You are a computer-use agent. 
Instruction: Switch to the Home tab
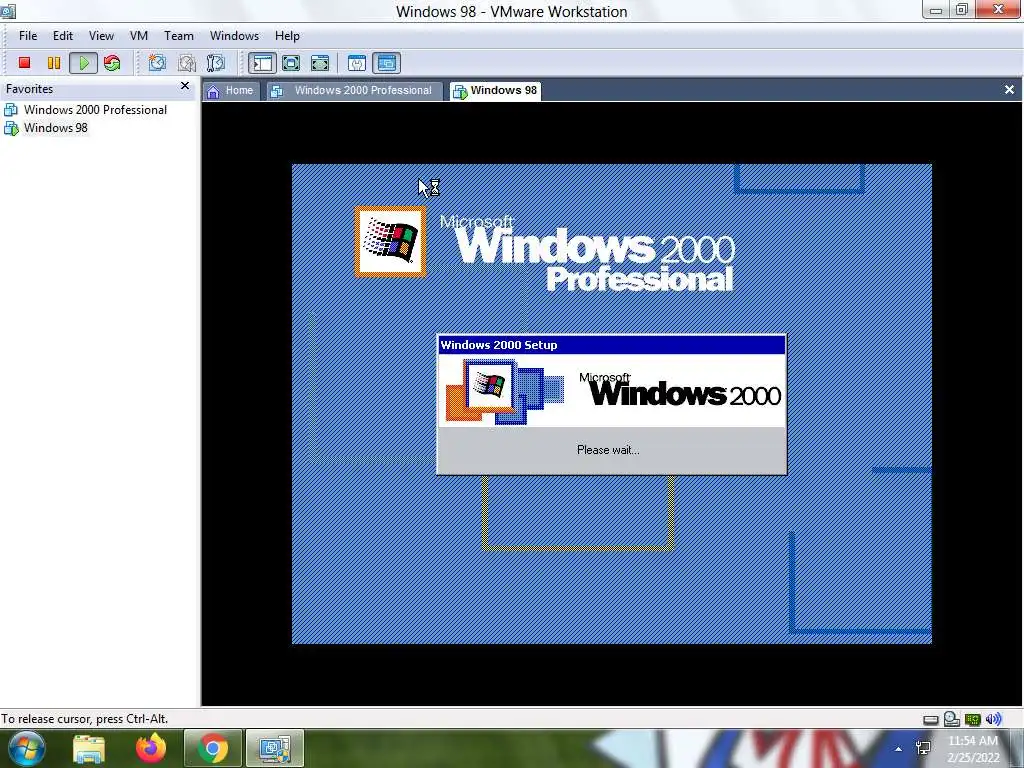coord(231,91)
